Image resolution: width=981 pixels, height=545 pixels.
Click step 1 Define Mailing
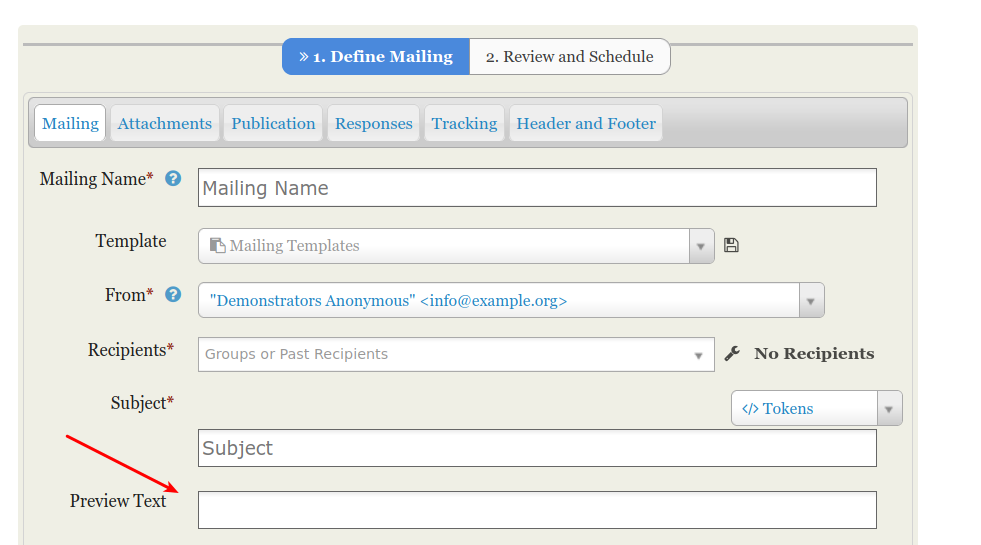376,57
